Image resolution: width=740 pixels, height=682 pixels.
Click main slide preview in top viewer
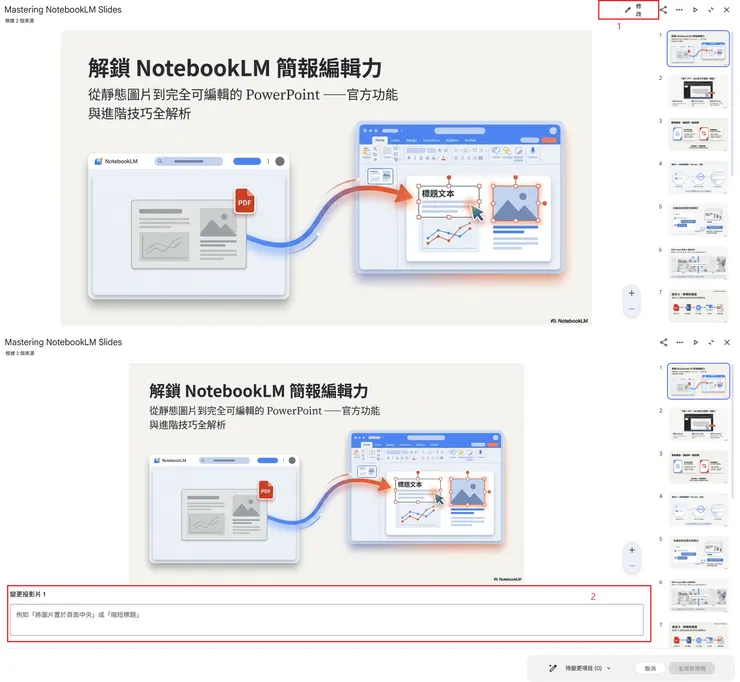[x=326, y=178]
